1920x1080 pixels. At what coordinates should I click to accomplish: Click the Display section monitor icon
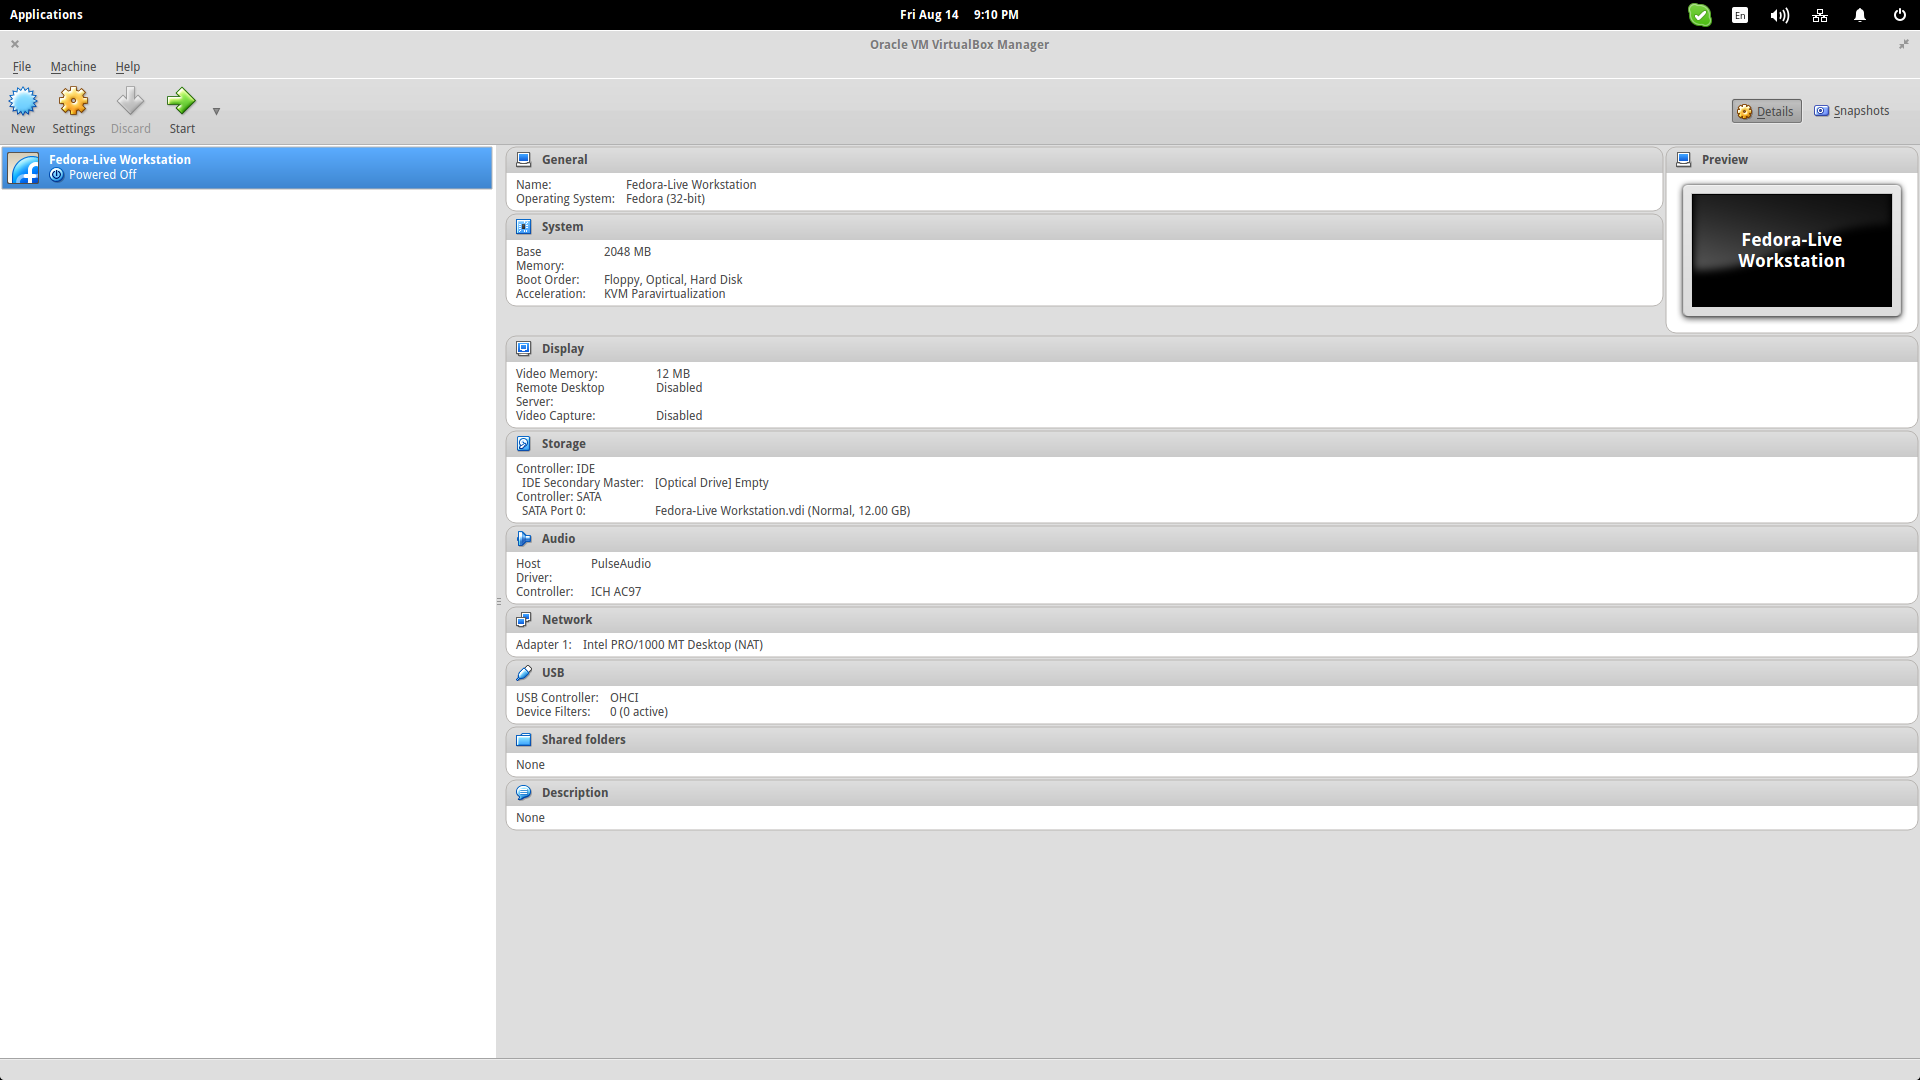[523, 348]
